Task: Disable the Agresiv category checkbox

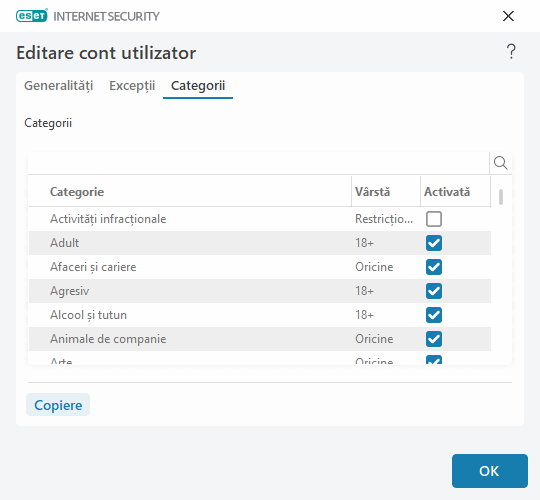Action: point(434,291)
